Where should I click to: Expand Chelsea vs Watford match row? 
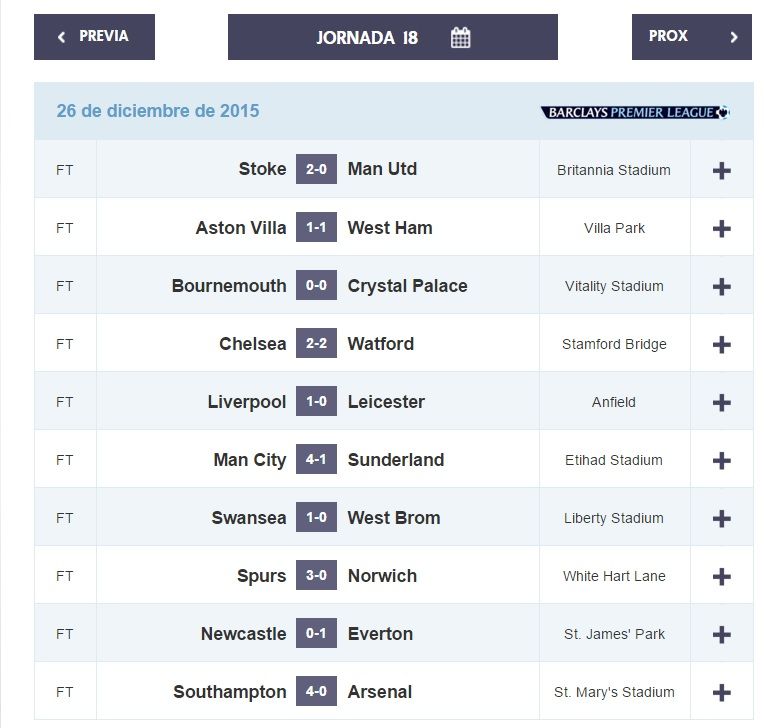click(x=721, y=344)
